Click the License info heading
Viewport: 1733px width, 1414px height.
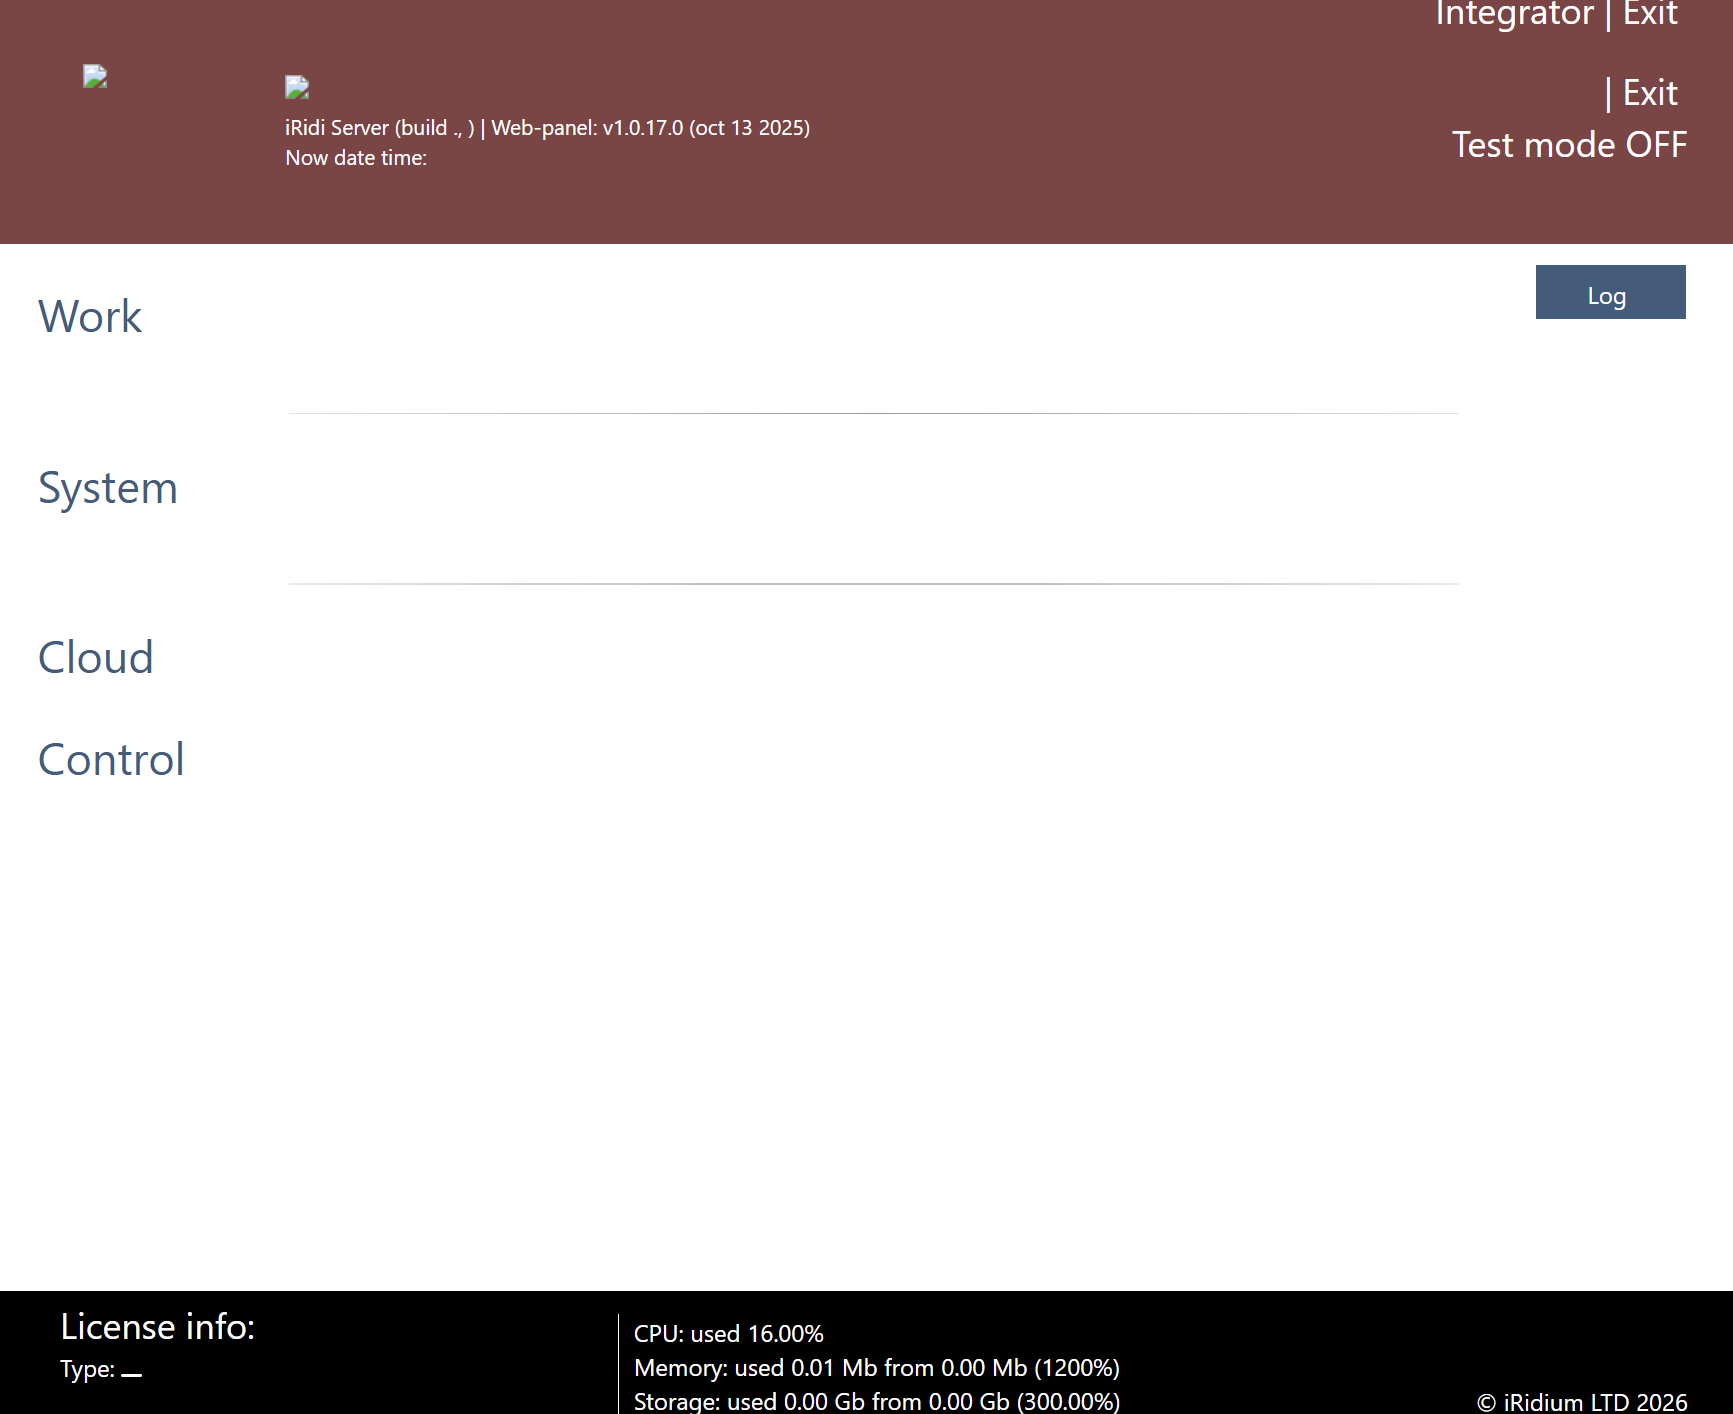158,1327
